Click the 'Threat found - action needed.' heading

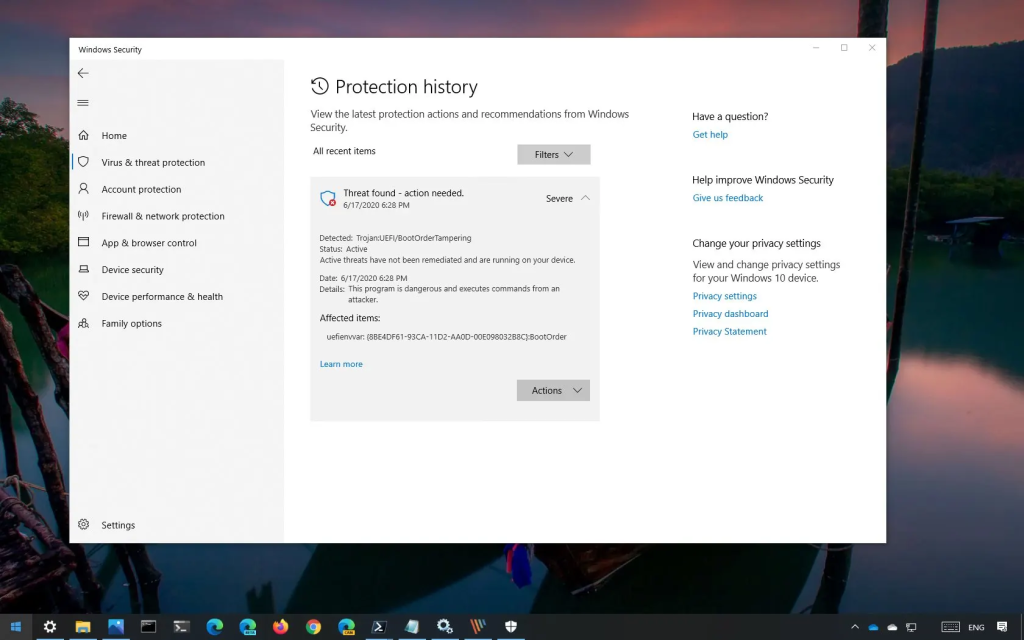pyautogui.click(x=404, y=193)
